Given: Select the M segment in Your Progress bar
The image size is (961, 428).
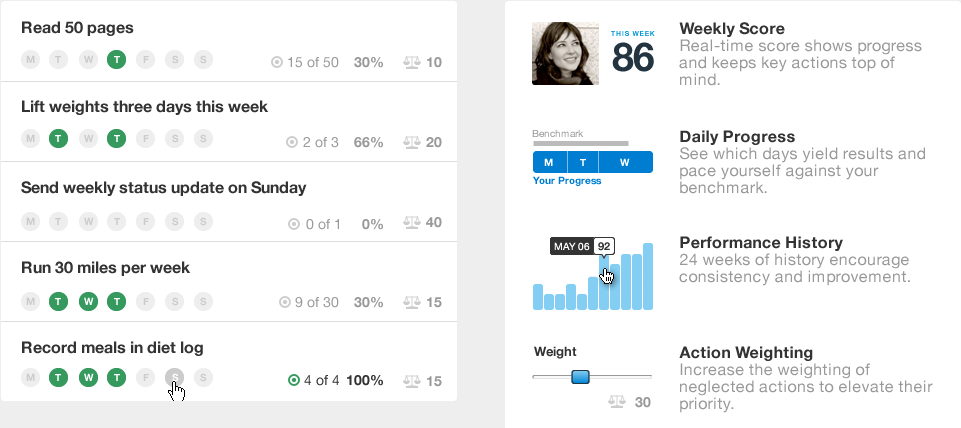Looking at the screenshot, I should pos(549,162).
